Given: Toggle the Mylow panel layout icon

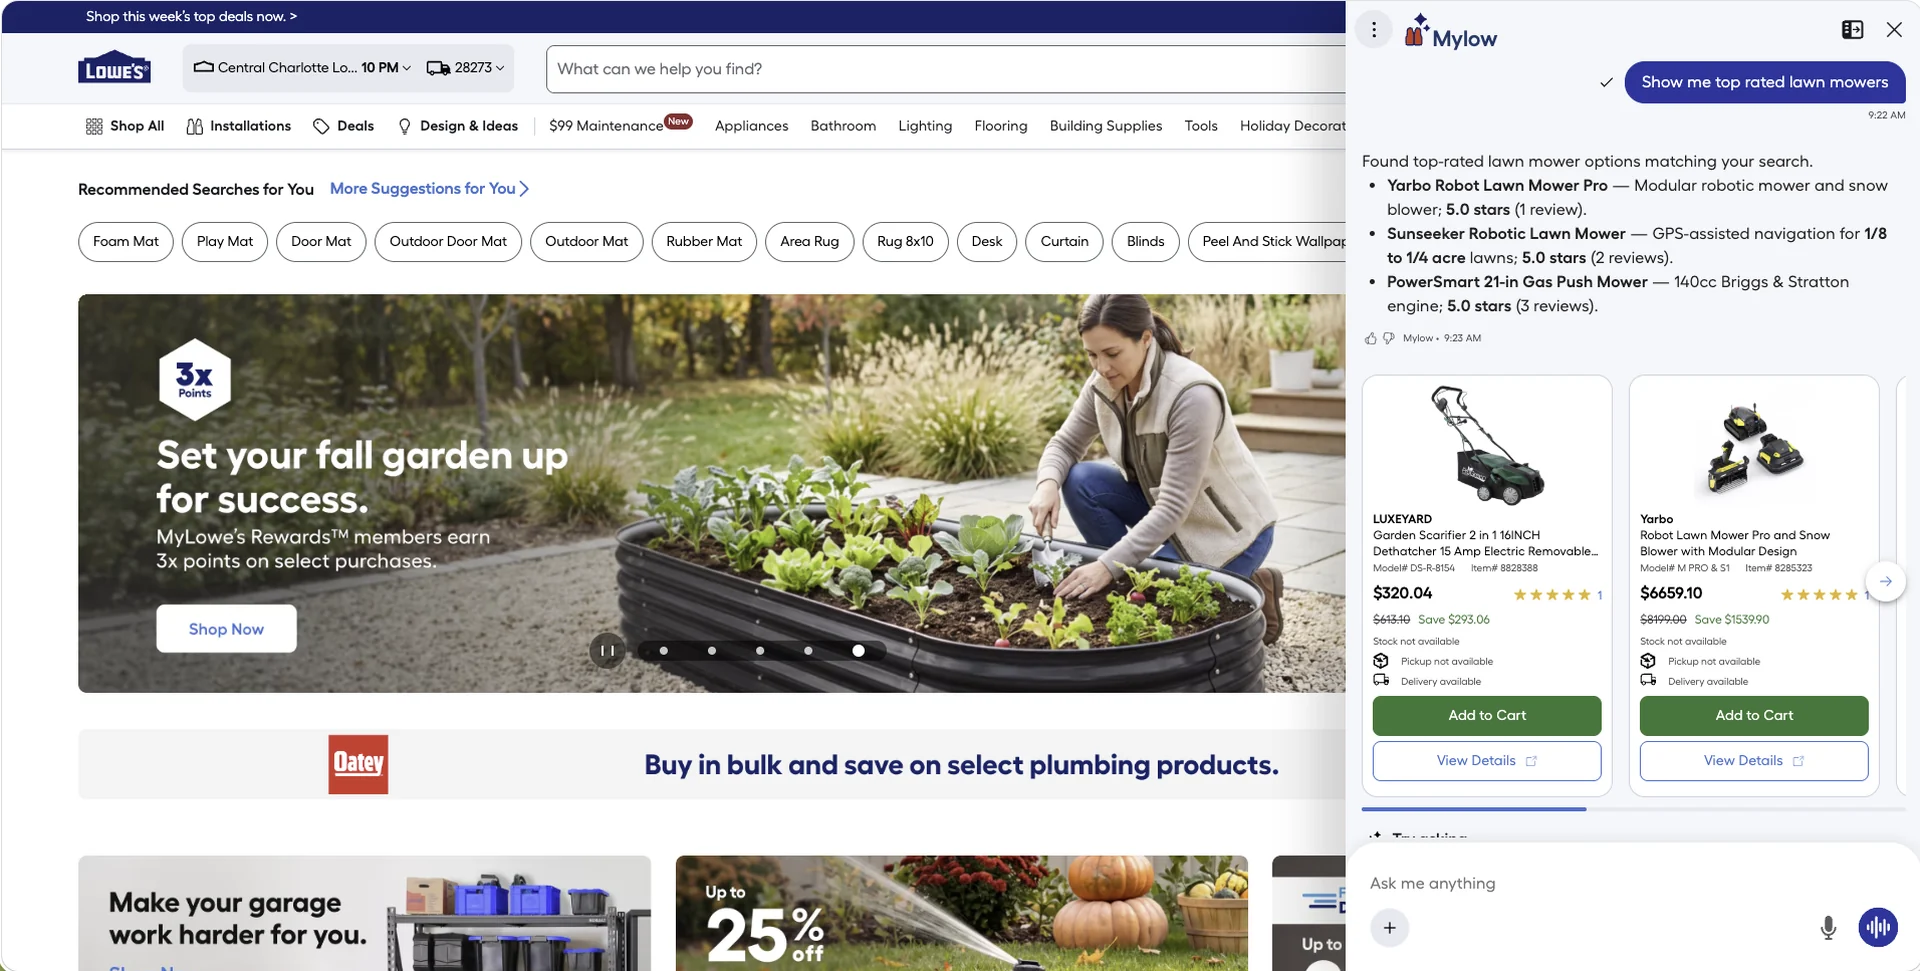Looking at the screenshot, I should pos(1852,30).
